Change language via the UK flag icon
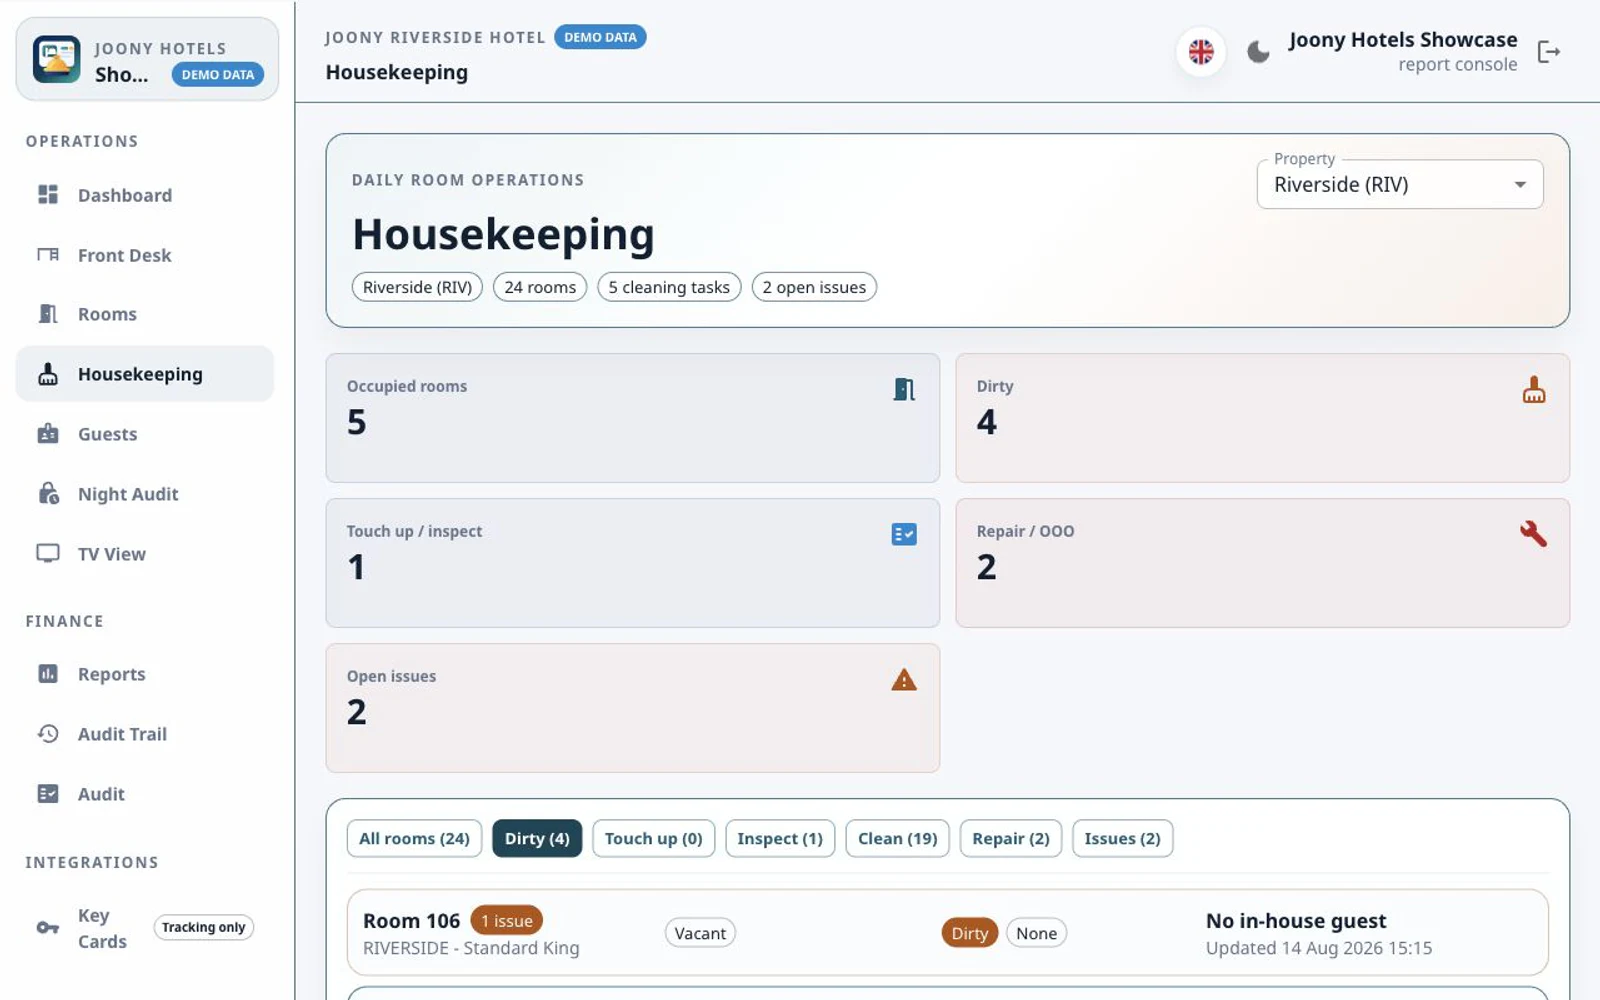Image resolution: width=1600 pixels, height=1000 pixels. pos(1201,52)
